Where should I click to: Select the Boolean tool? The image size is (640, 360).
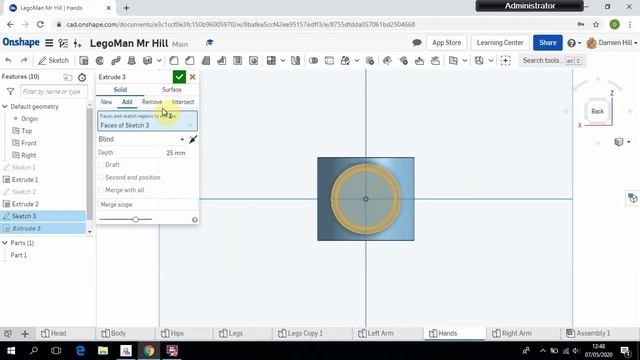pos(313,60)
